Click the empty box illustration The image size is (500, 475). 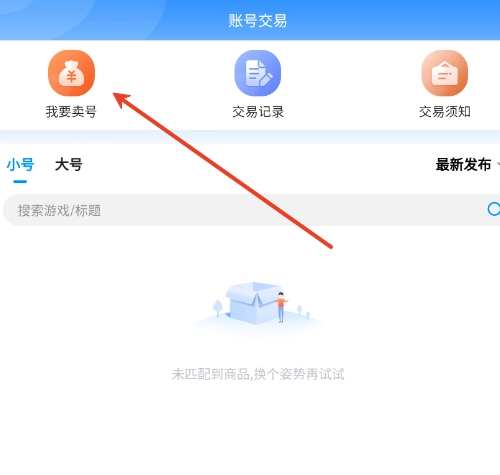253,303
